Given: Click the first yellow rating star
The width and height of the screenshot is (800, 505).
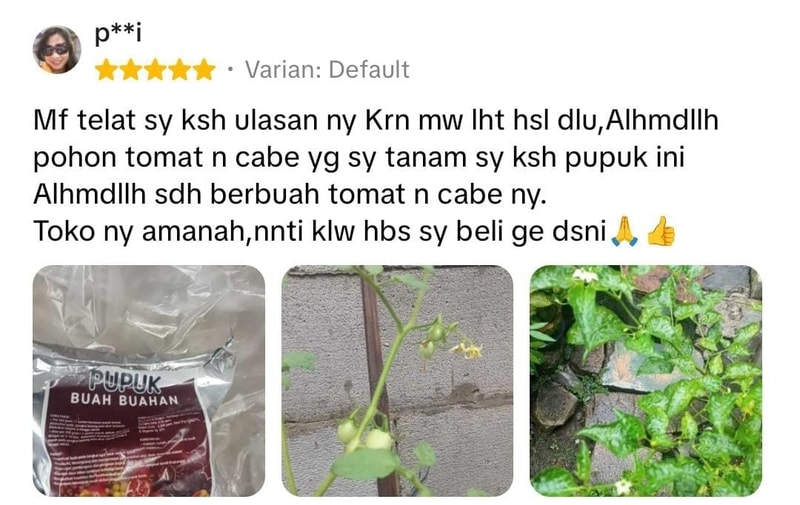Looking at the screenshot, I should pyautogui.click(x=106, y=70).
